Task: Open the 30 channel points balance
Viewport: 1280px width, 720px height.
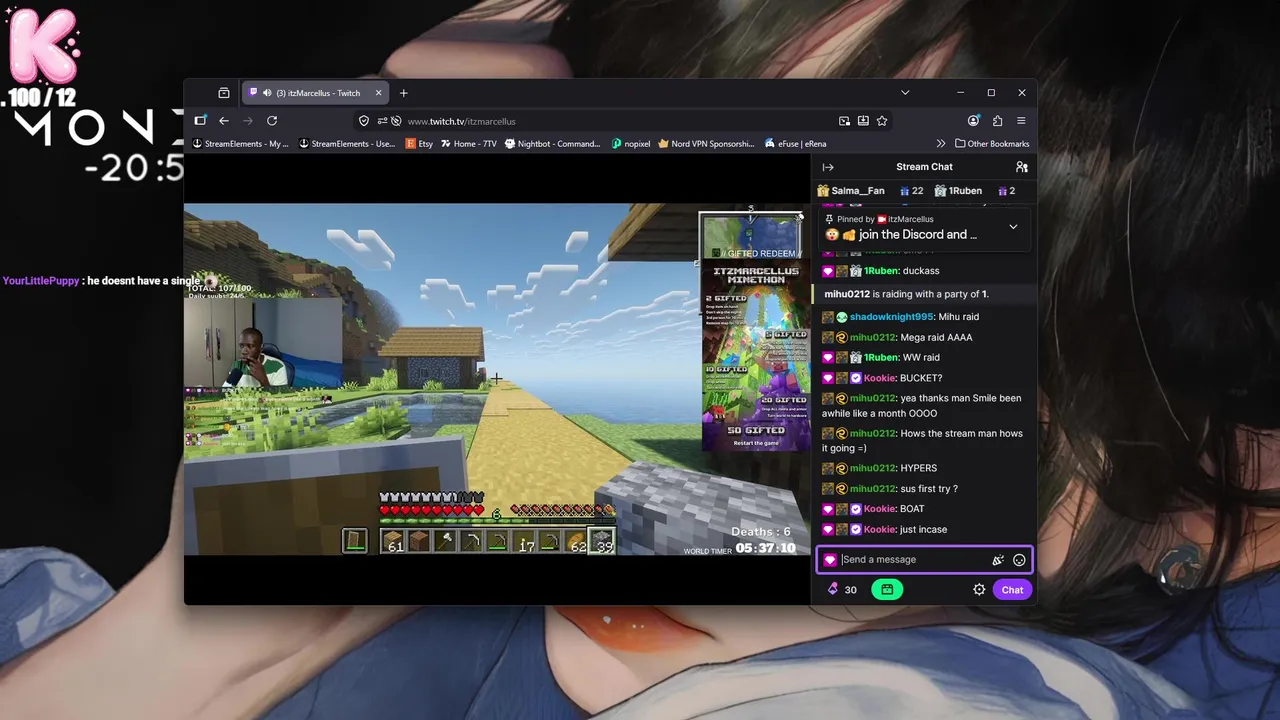Action: (x=842, y=590)
